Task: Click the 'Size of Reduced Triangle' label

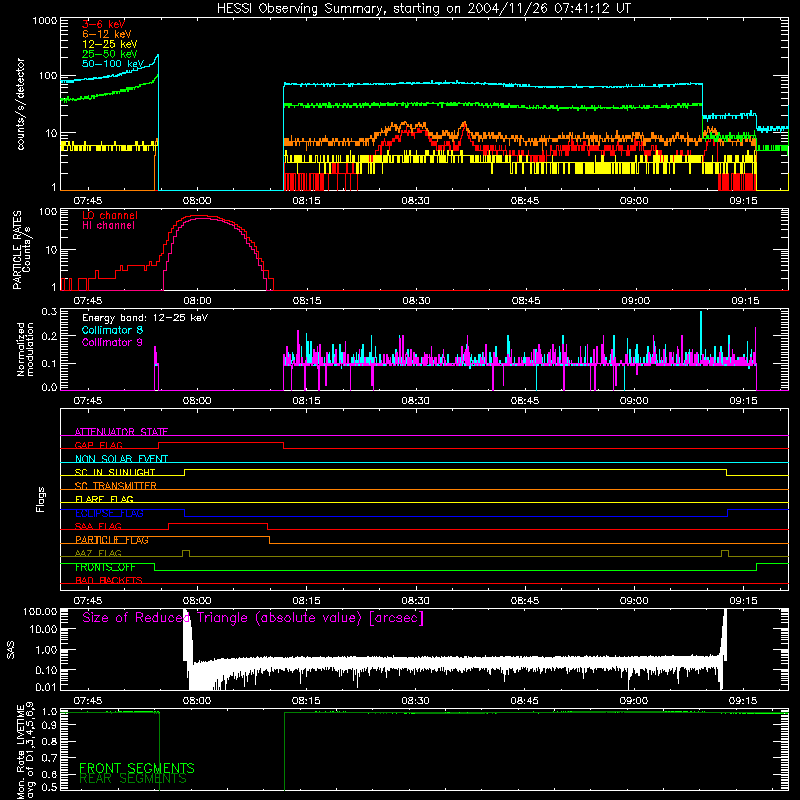Action: [253, 618]
